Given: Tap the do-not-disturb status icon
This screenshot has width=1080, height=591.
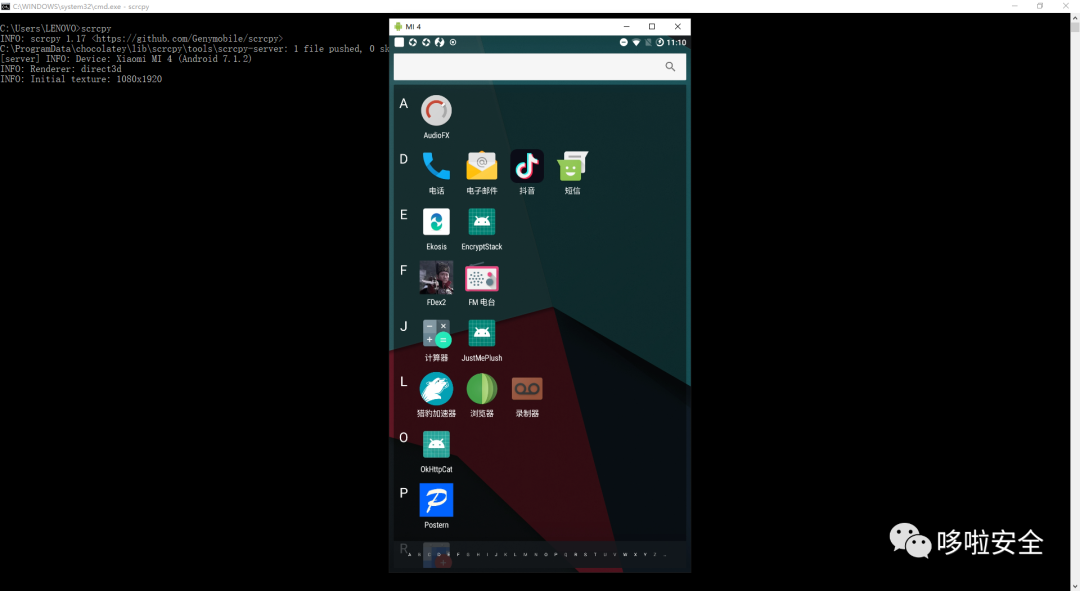Looking at the screenshot, I should coord(623,43).
